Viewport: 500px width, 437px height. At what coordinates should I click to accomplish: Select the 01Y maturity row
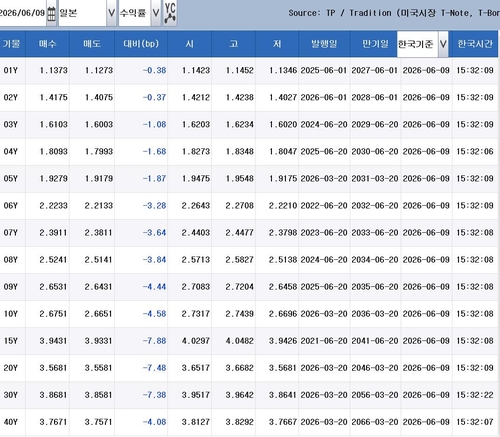coord(249,70)
